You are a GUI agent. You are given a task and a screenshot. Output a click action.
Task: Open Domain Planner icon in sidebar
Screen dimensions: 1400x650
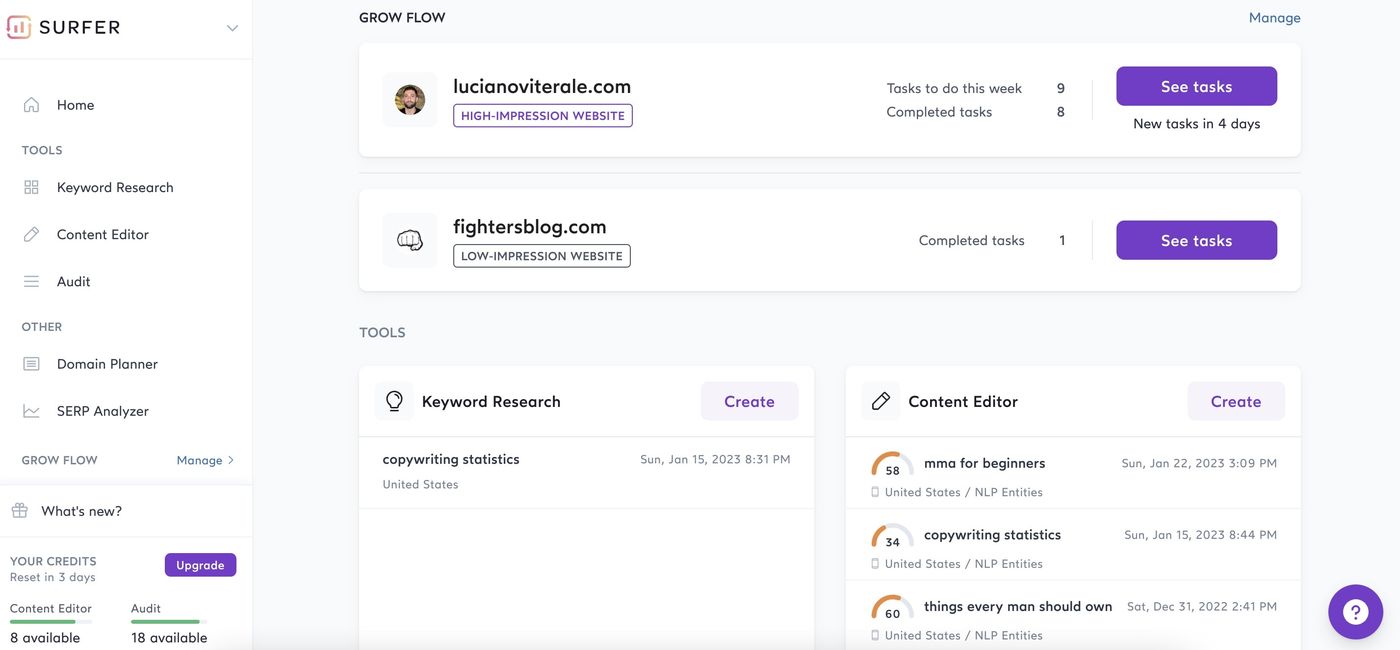(x=31, y=364)
